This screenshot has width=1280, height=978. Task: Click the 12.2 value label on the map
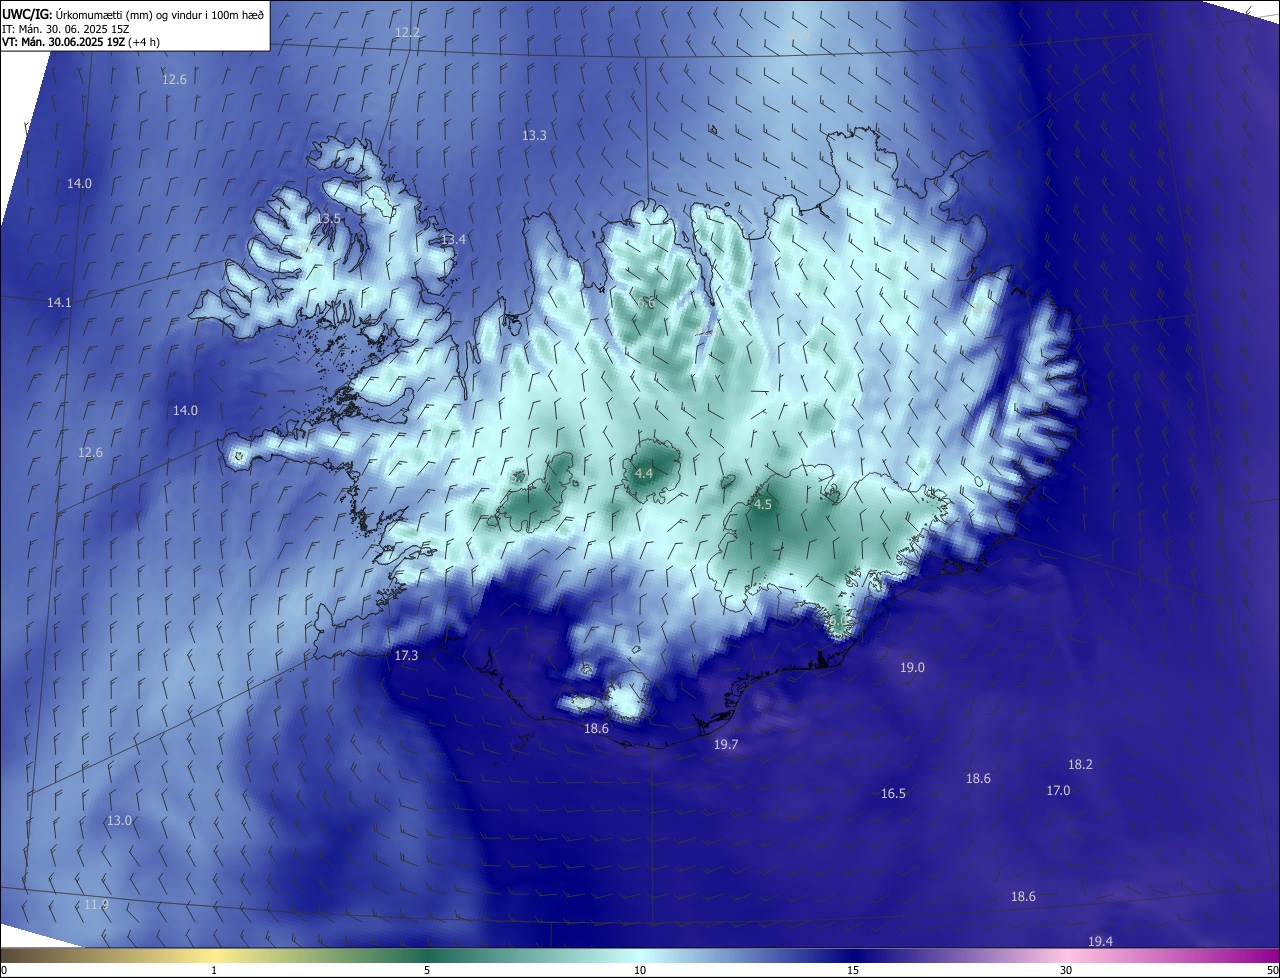coord(407,33)
